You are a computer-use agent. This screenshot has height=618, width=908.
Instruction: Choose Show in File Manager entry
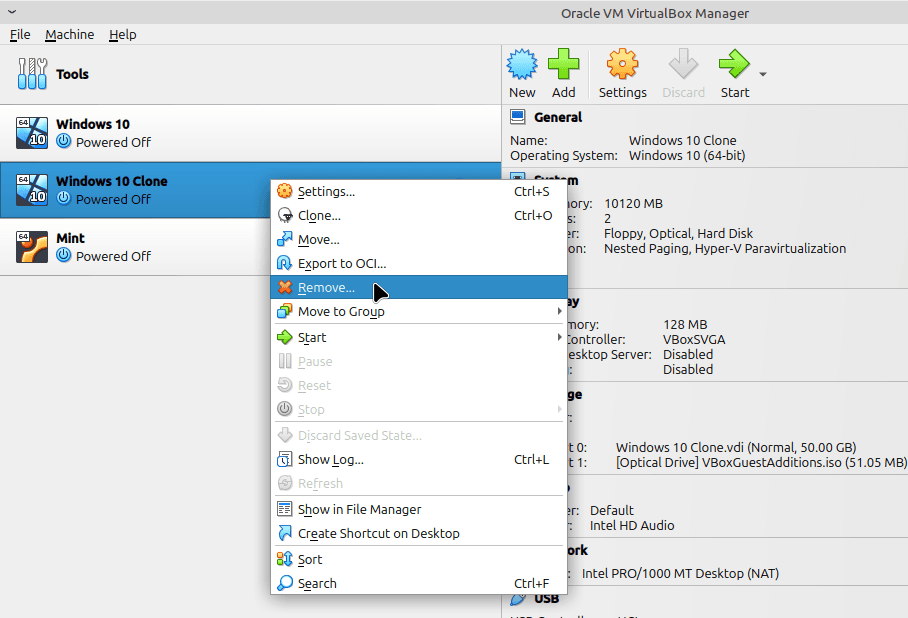tap(419, 509)
